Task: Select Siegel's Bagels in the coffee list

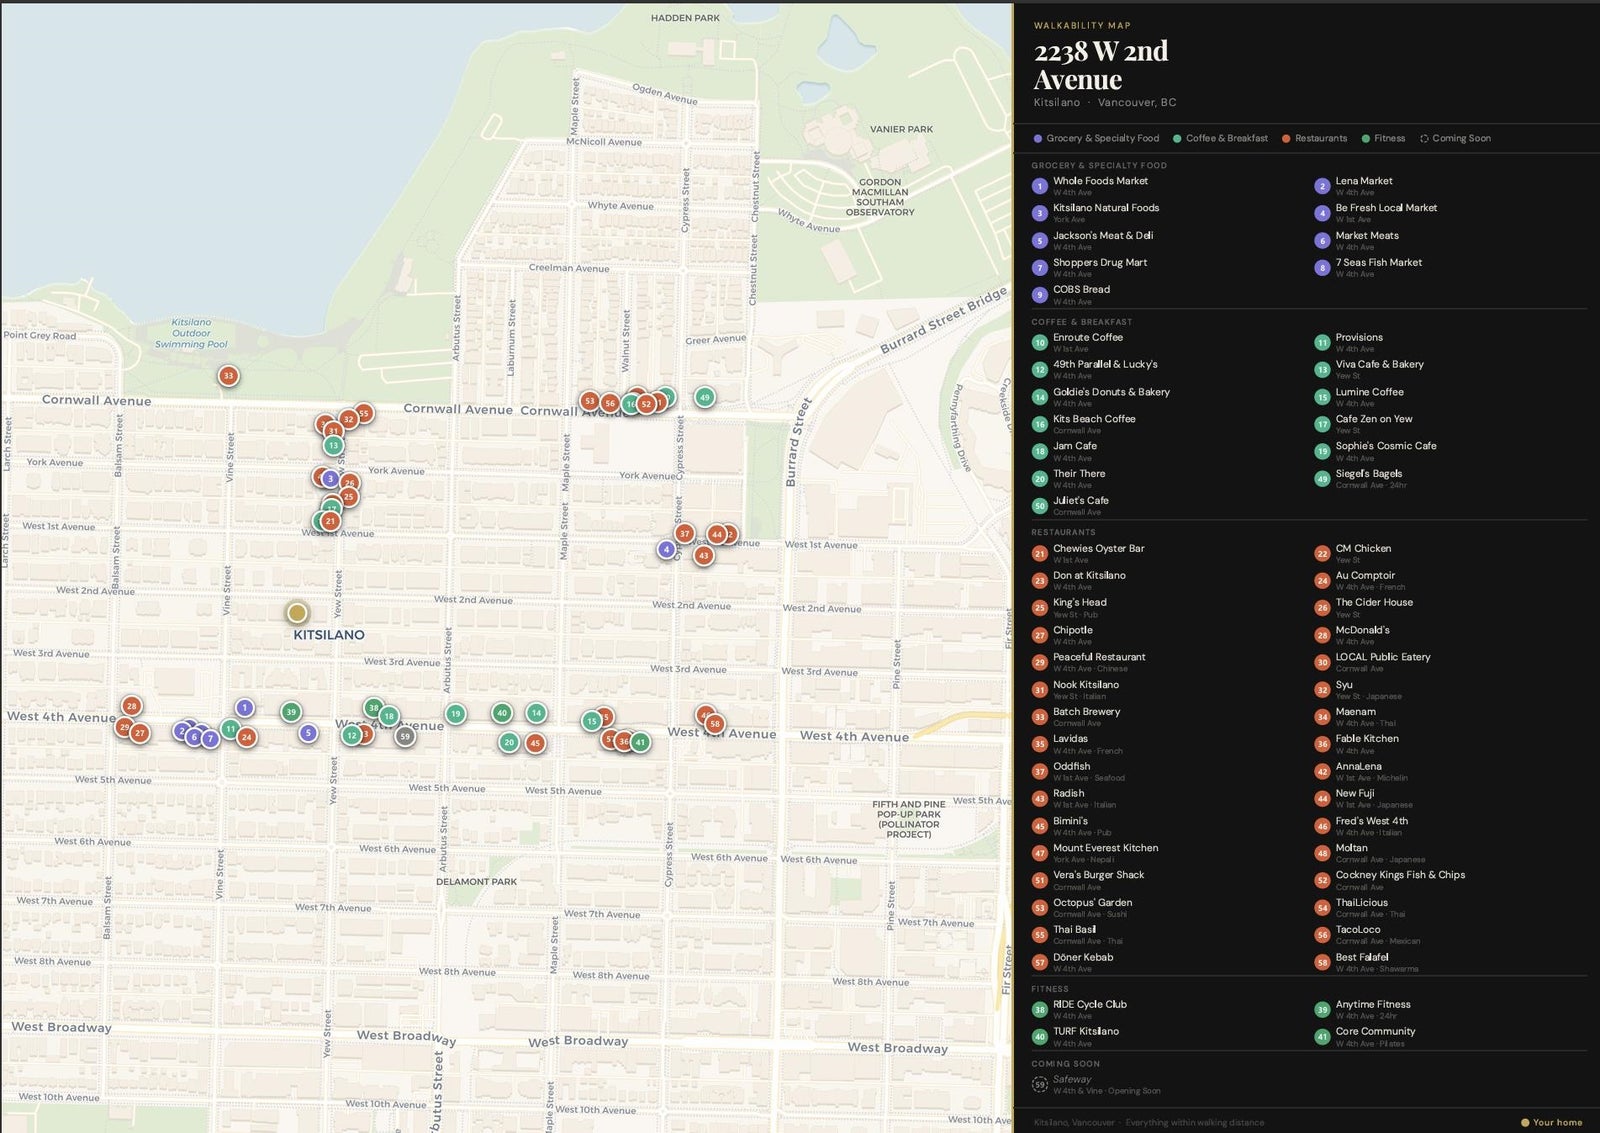Action: click(x=1368, y=474)
